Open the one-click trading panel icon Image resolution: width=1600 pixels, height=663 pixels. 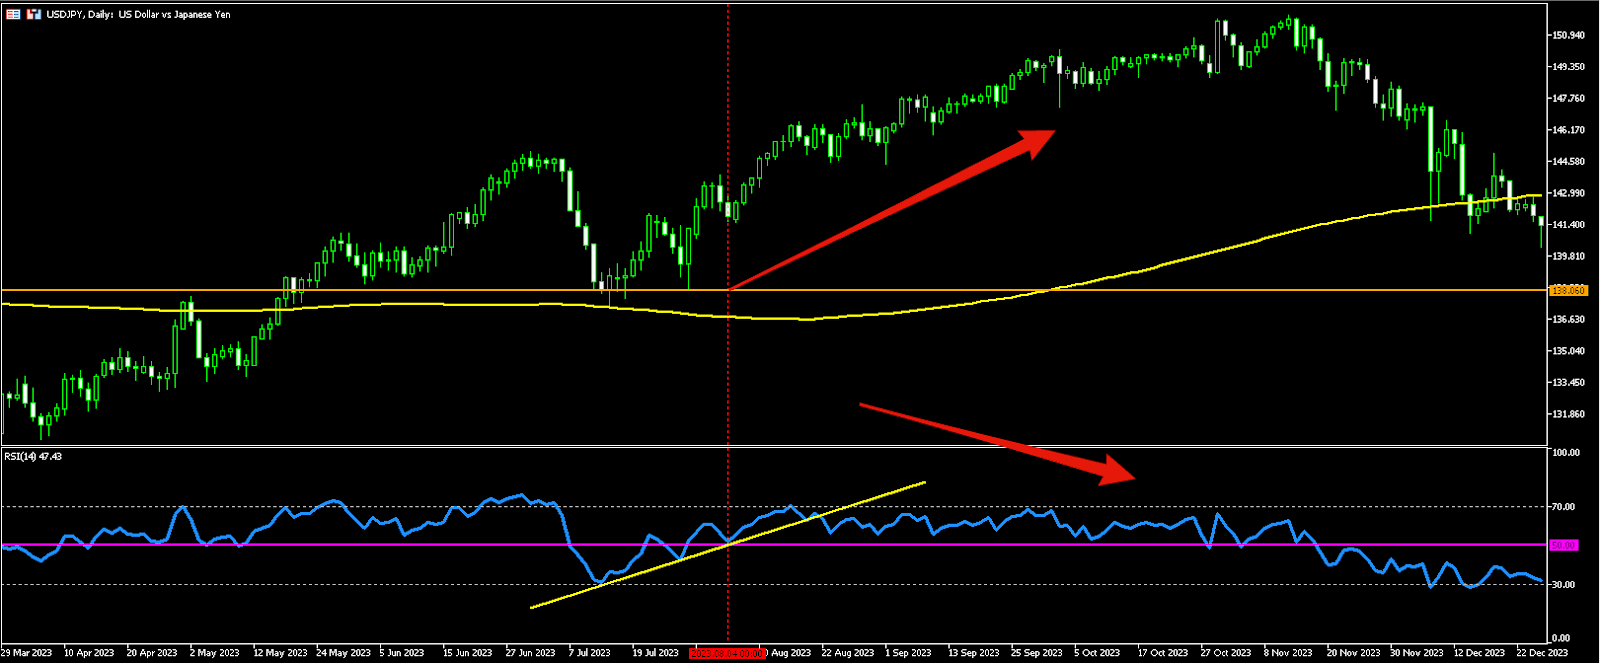pos(14,14)
